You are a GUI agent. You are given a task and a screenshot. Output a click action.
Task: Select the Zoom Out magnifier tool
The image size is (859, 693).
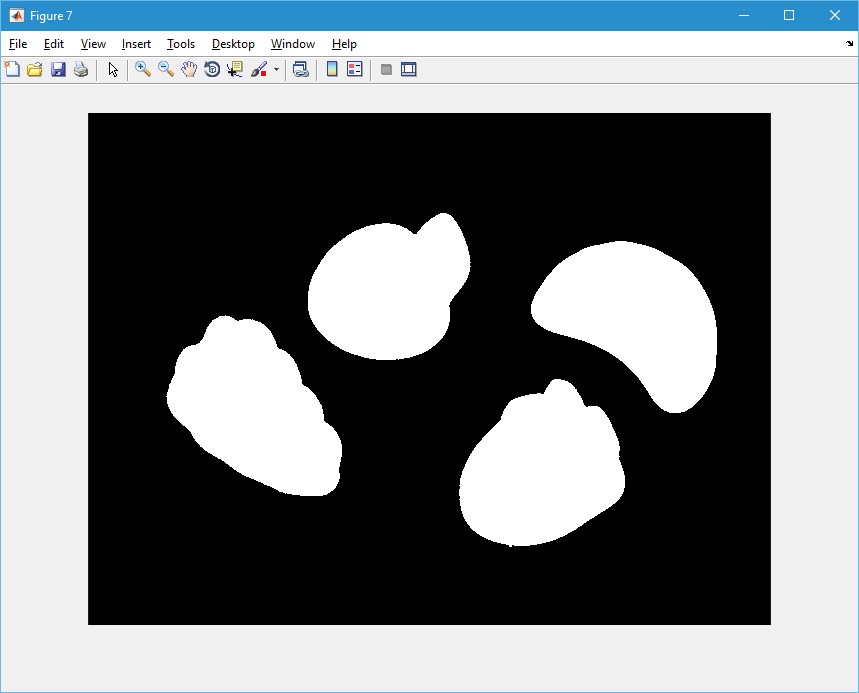click(166, 70)
